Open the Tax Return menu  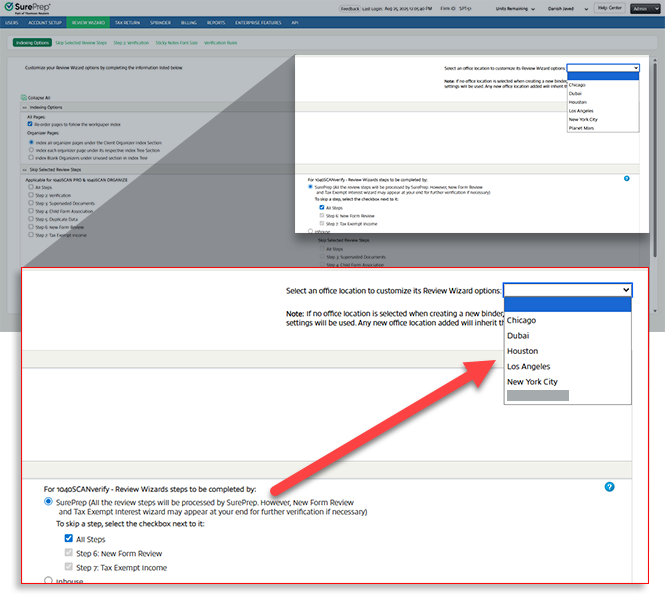coord(127,22)
